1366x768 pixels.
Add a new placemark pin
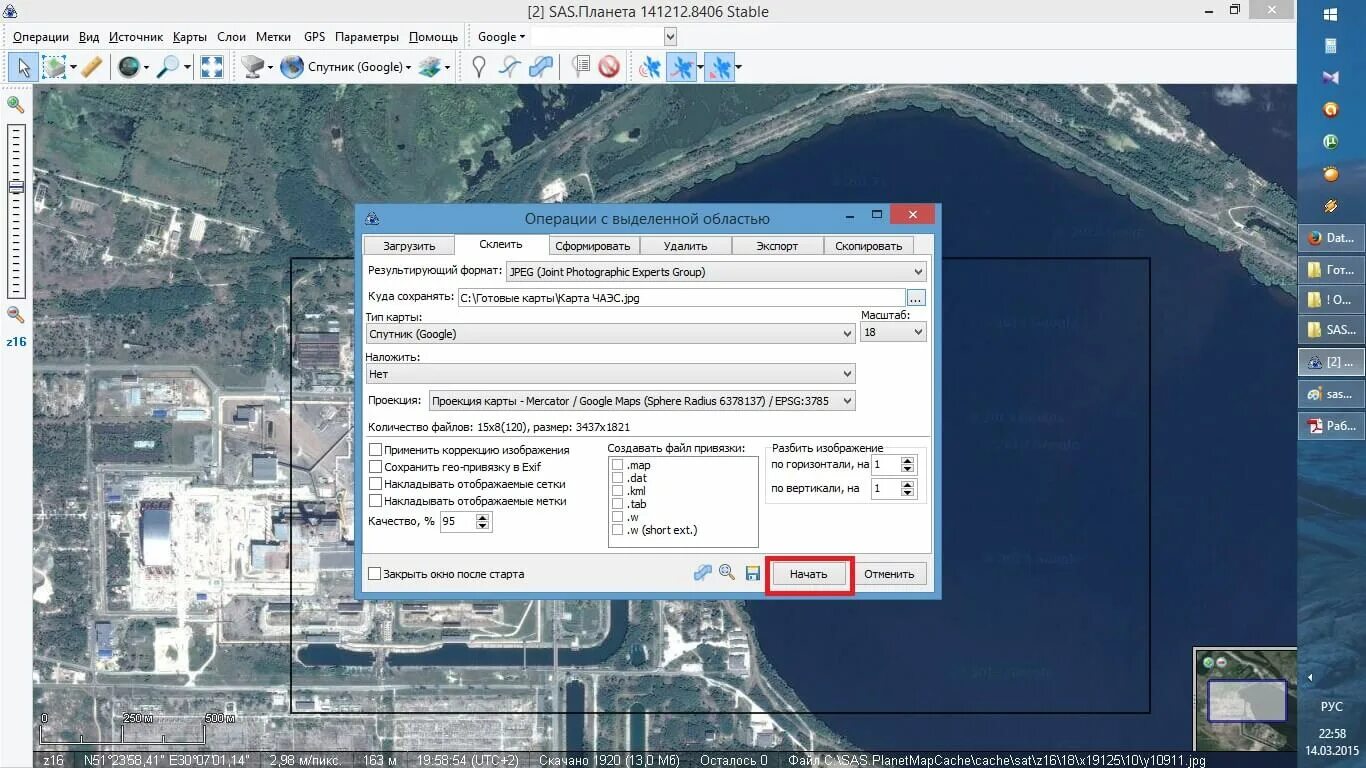[479, 67]
